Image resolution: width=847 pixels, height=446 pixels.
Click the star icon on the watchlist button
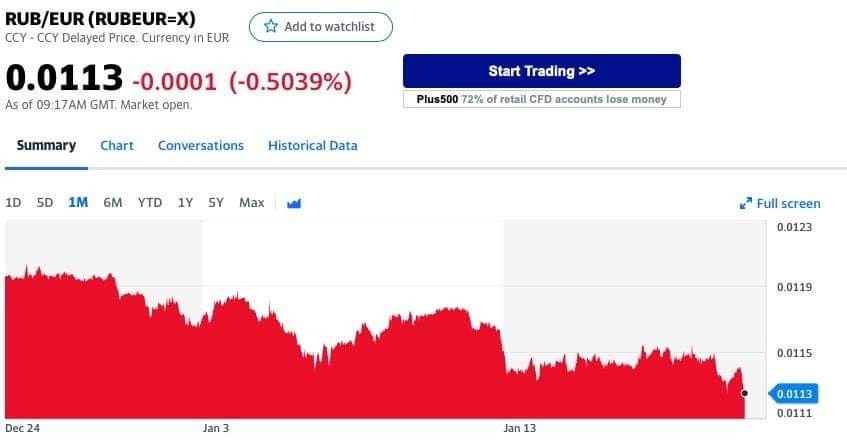(270, 27)
